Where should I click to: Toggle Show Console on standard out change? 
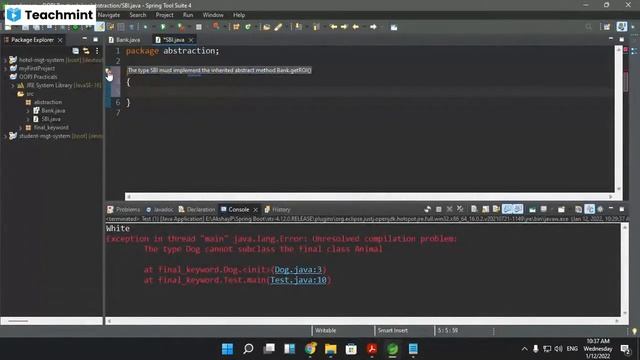point(507,209)
